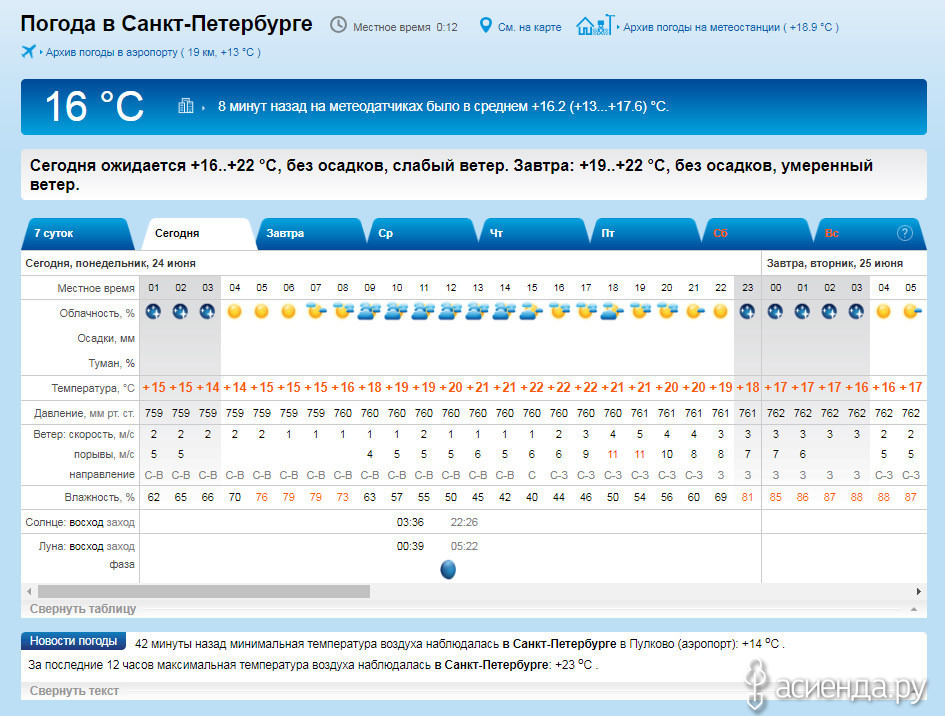Screen dimensions: 945x716
Task: Click the weather station house icon
Action: (595, 25)
